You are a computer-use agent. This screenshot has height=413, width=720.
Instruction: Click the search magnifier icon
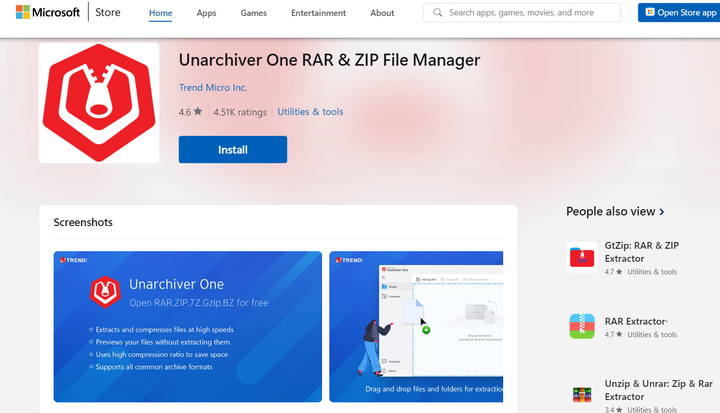(438, 12)
